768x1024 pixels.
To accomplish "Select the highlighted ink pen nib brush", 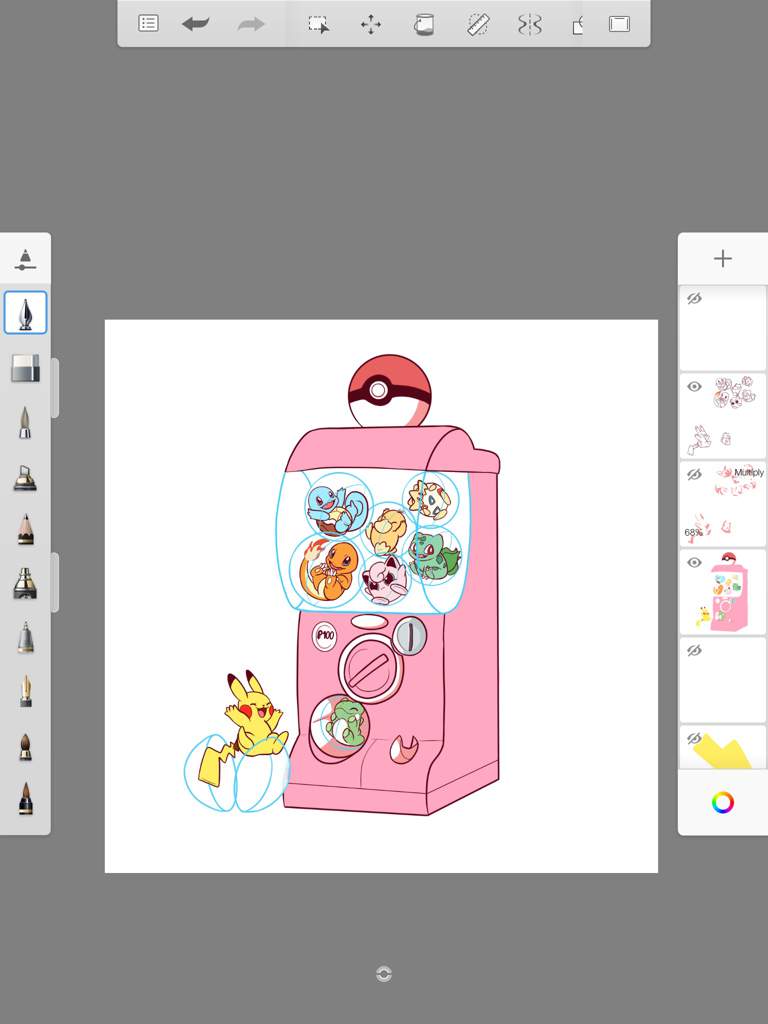I will tap(25, 313).
